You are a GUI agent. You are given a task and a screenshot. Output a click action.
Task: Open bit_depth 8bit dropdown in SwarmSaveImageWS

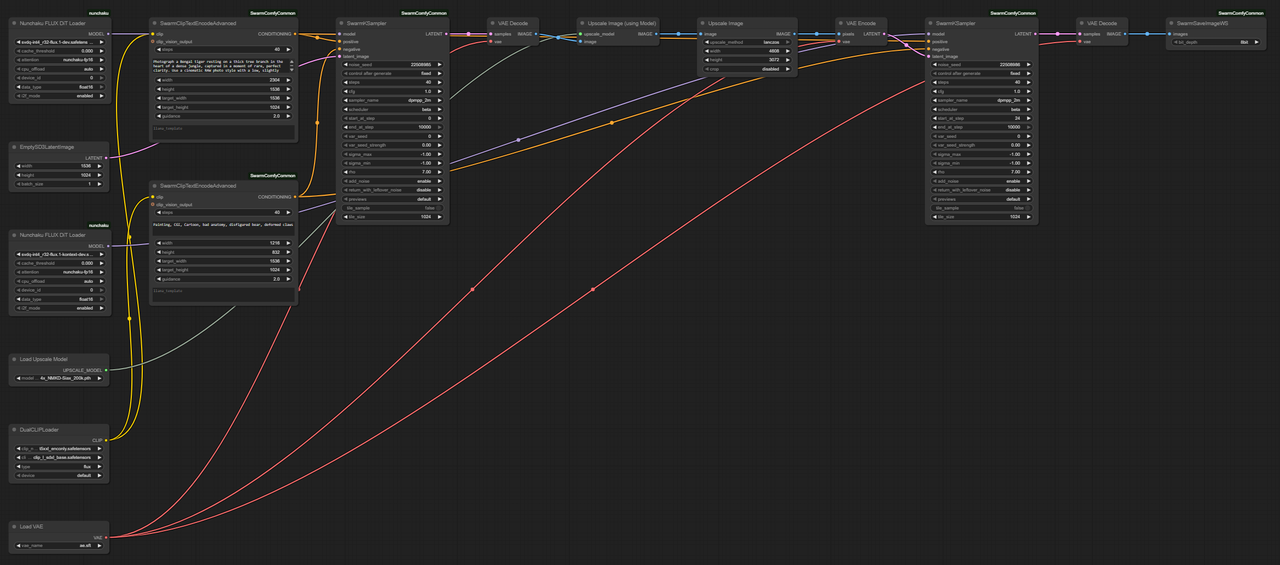(1214, 42)
